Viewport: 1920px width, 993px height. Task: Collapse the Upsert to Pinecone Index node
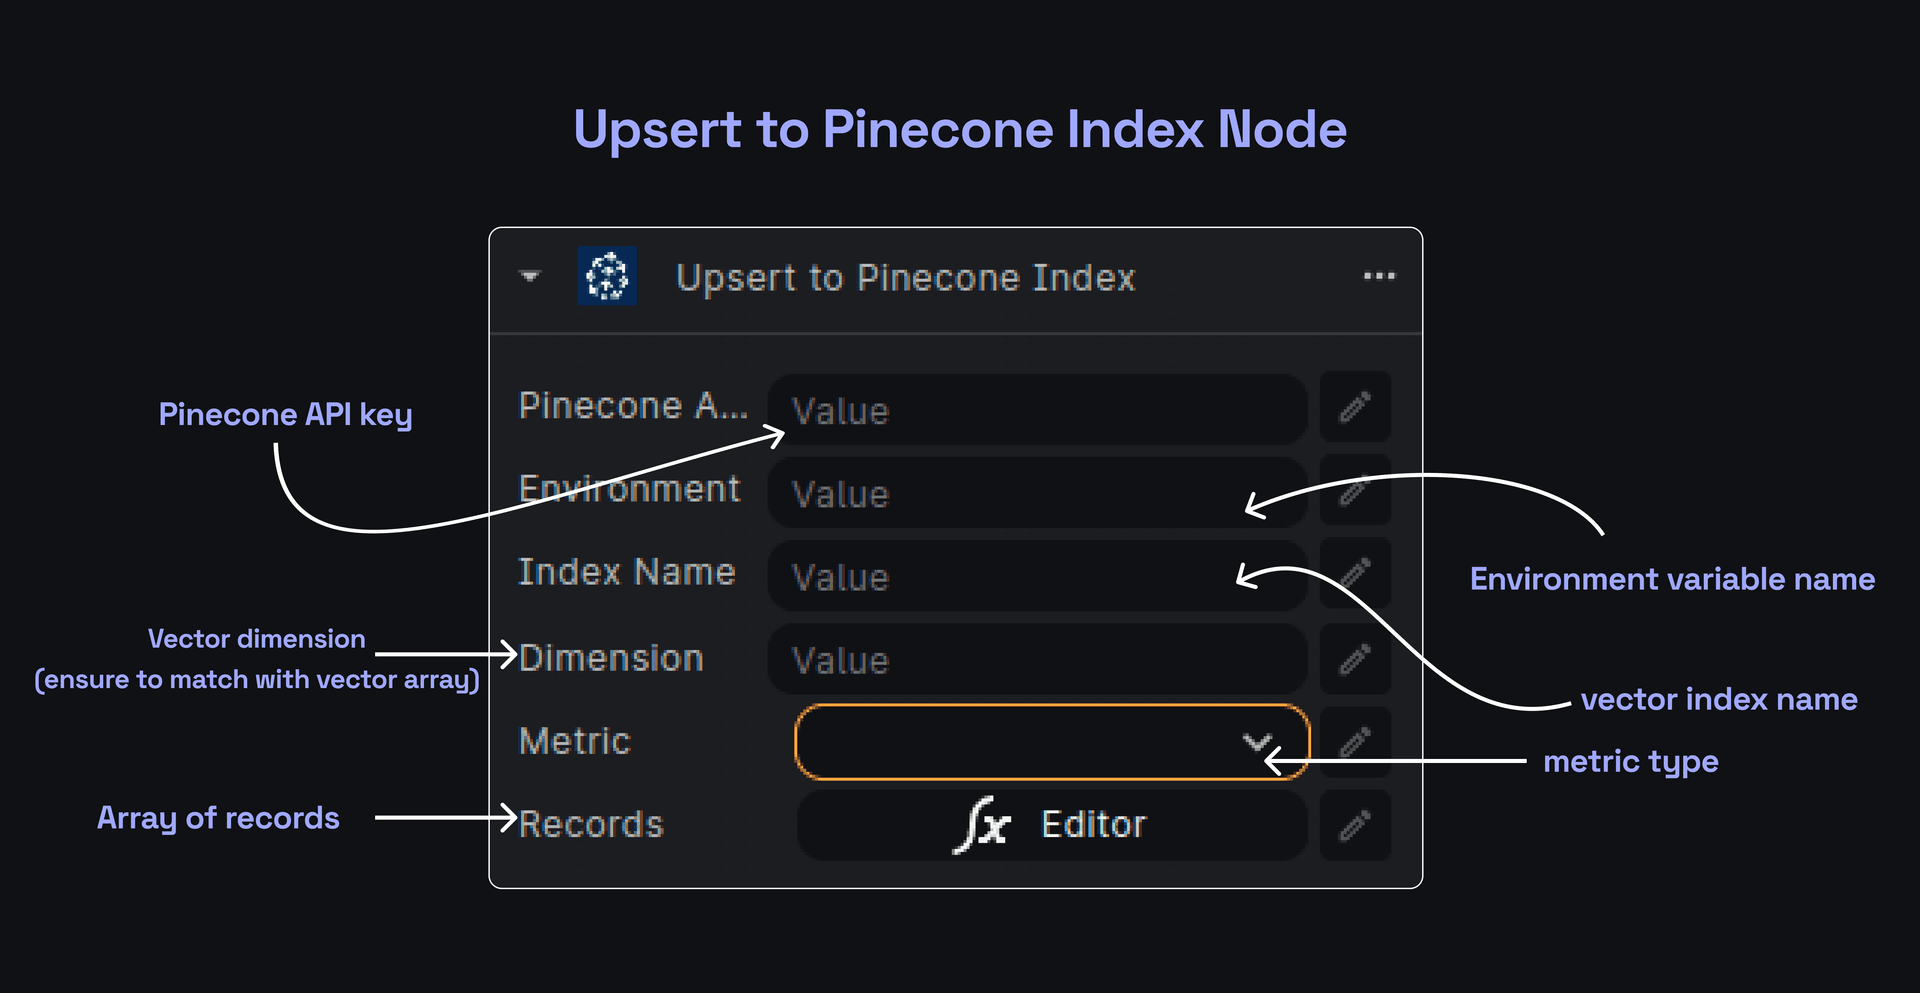click(x=529, y=277)
